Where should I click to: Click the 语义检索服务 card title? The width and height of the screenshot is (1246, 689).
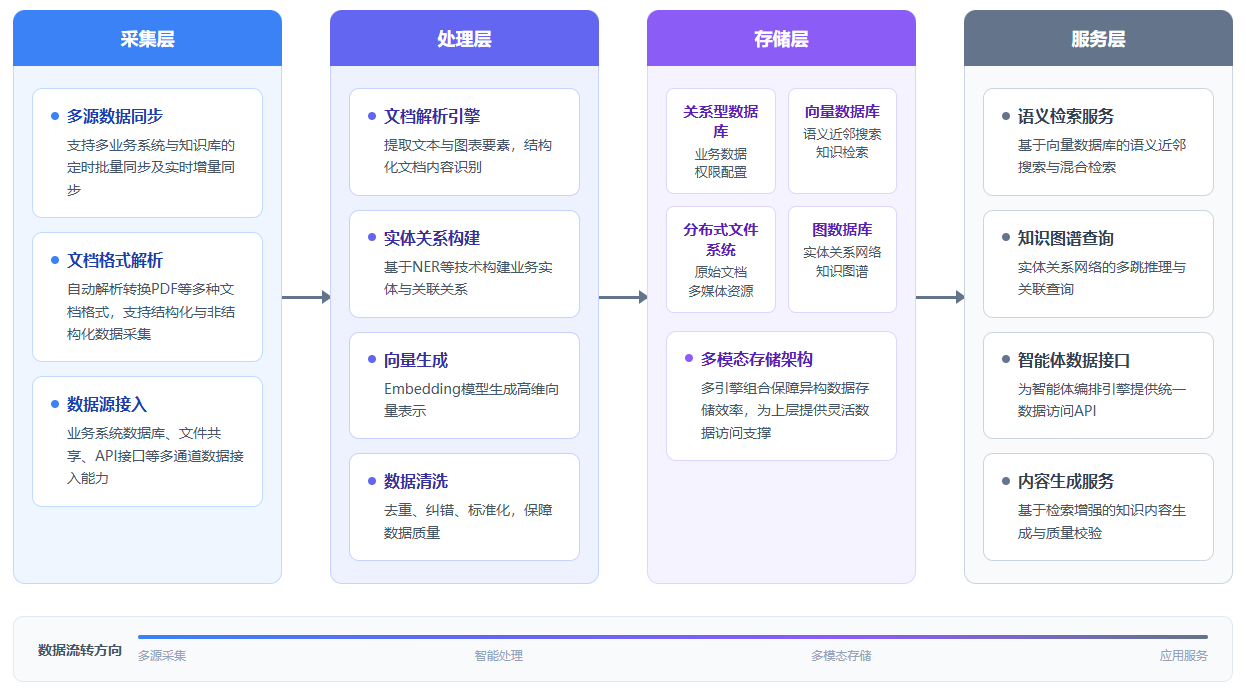(1066, 117)
